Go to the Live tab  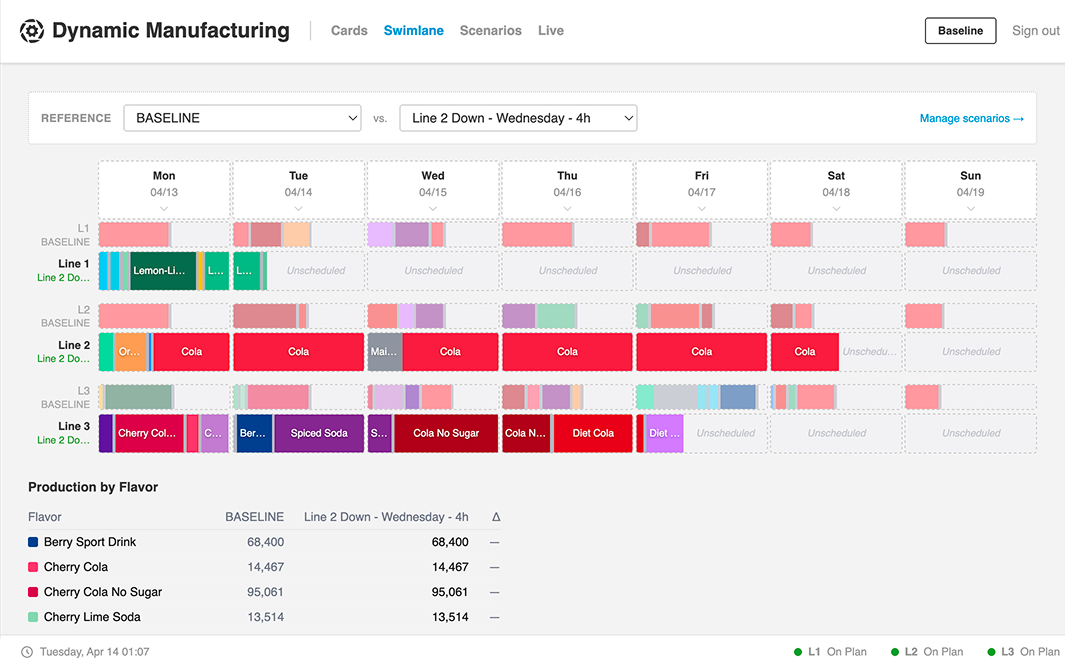(x=551, y=31)
